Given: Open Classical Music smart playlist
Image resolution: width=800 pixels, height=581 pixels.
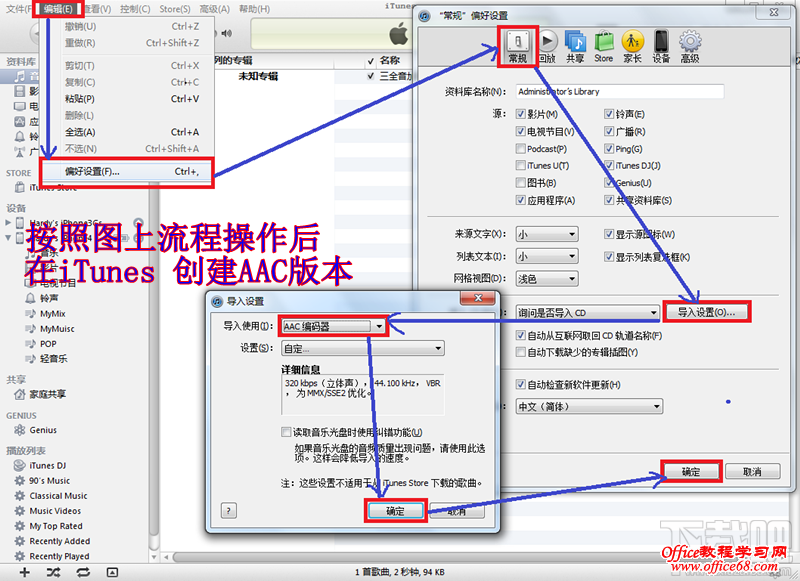Looking at the screenshot, I should pos(58,496).
